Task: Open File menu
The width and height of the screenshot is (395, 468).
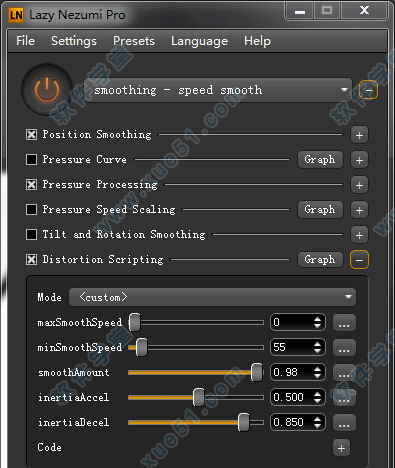Action: (x=25, y=41)
